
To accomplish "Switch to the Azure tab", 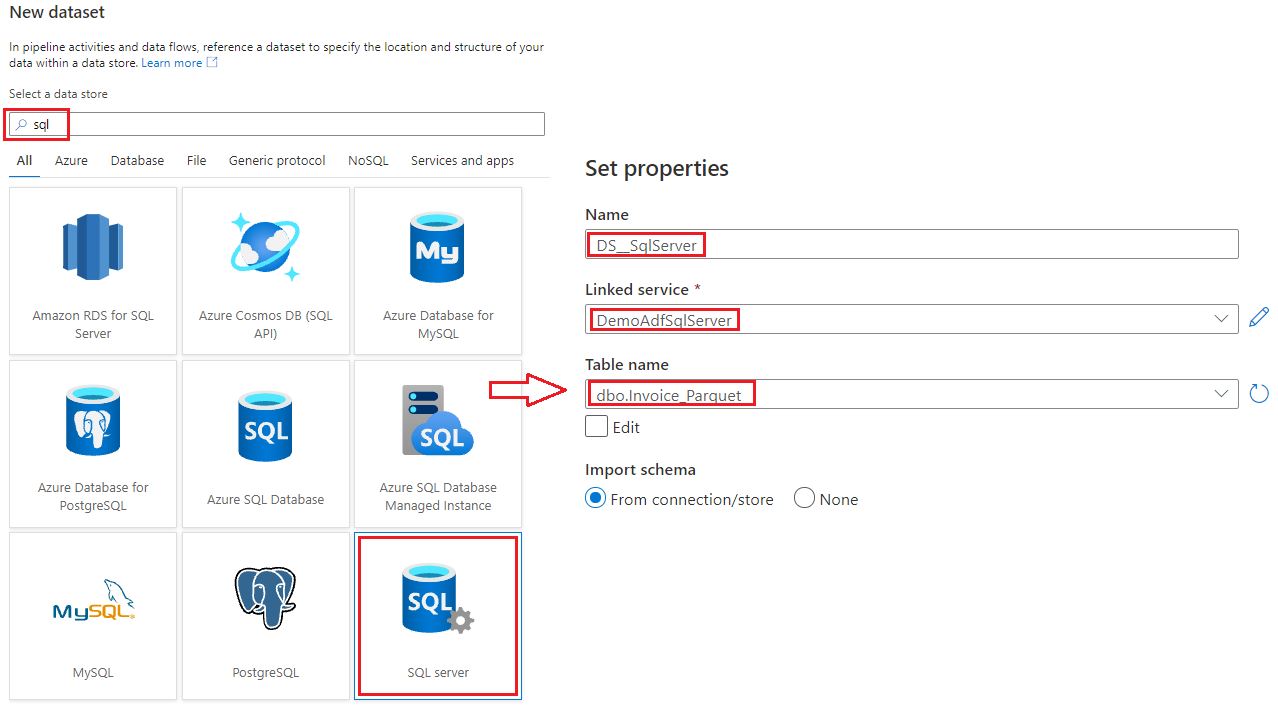I will (x=70, y=160).
